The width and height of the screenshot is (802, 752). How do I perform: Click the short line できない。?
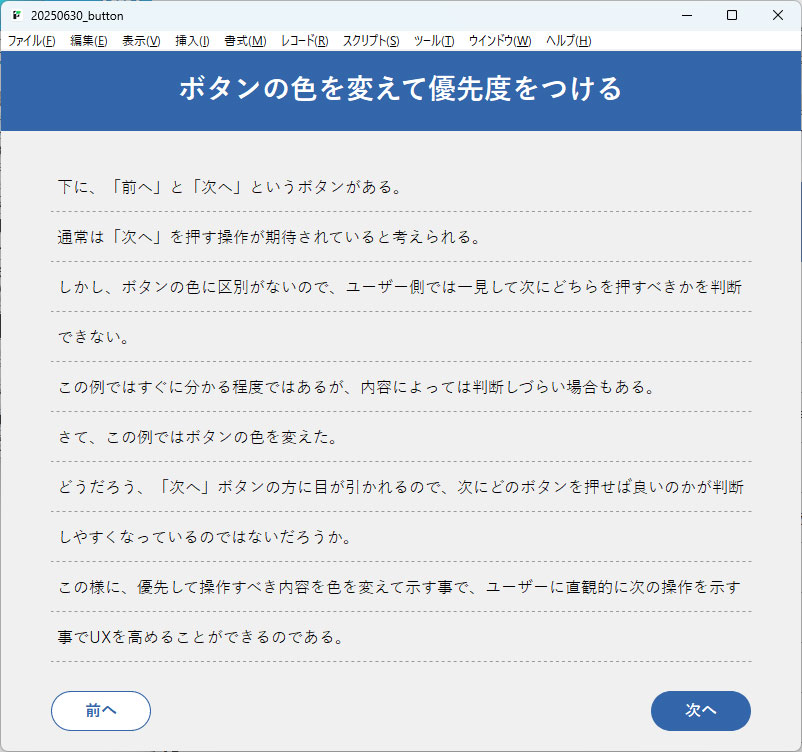[93, 338]
